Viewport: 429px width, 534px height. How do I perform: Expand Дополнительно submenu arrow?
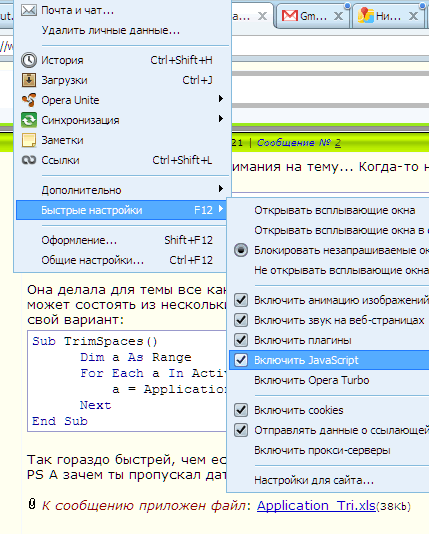click(221, 189)
